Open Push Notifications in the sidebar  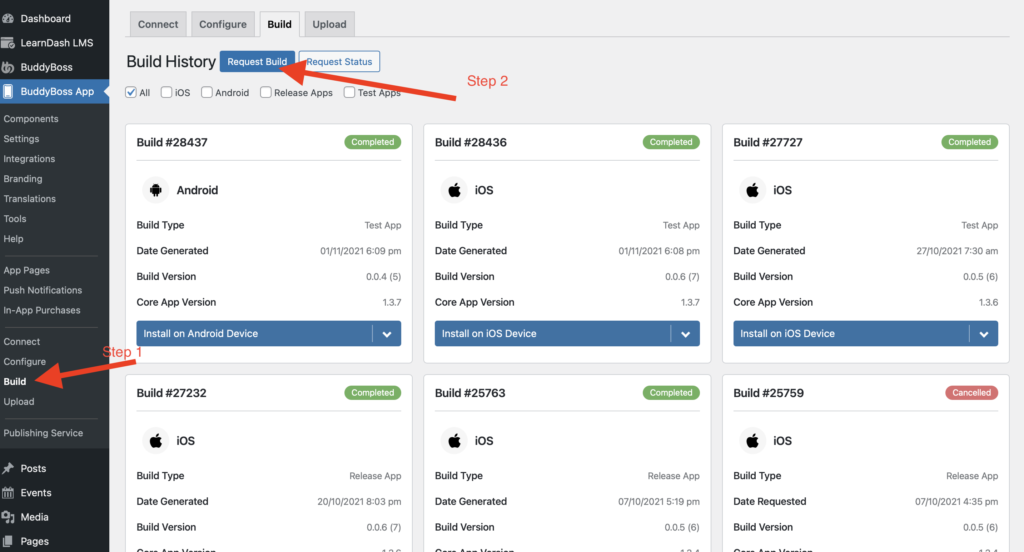tap(42, 290)
